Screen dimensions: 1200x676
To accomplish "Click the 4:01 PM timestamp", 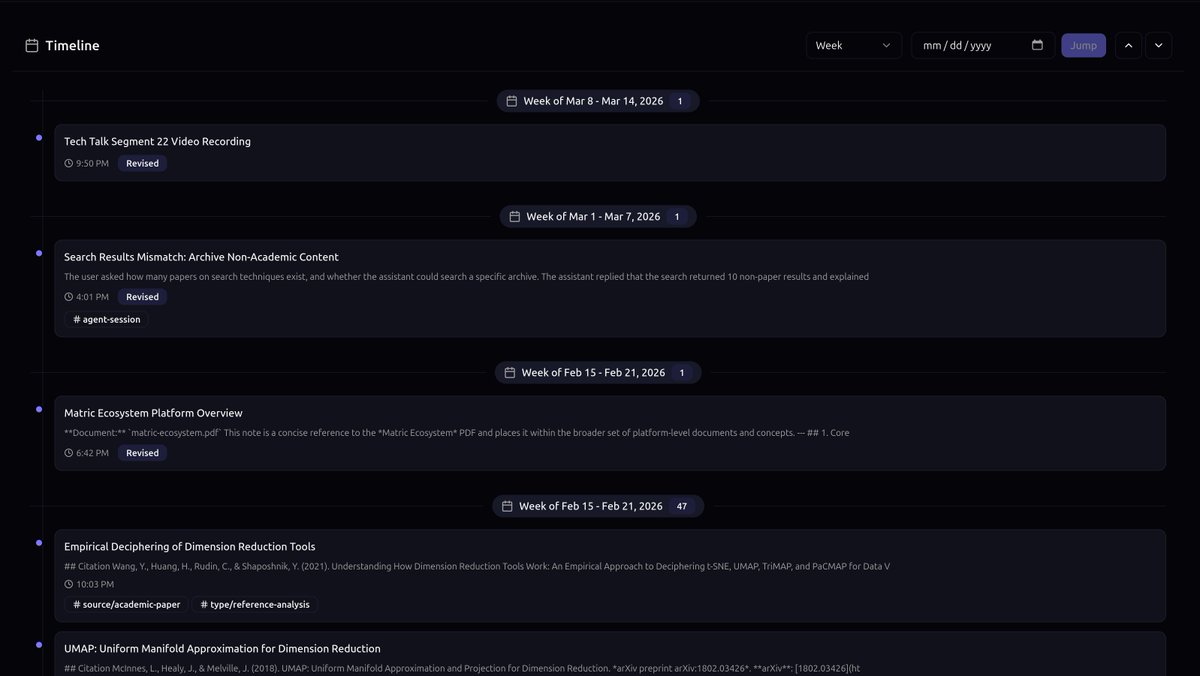I will (92, 297).
